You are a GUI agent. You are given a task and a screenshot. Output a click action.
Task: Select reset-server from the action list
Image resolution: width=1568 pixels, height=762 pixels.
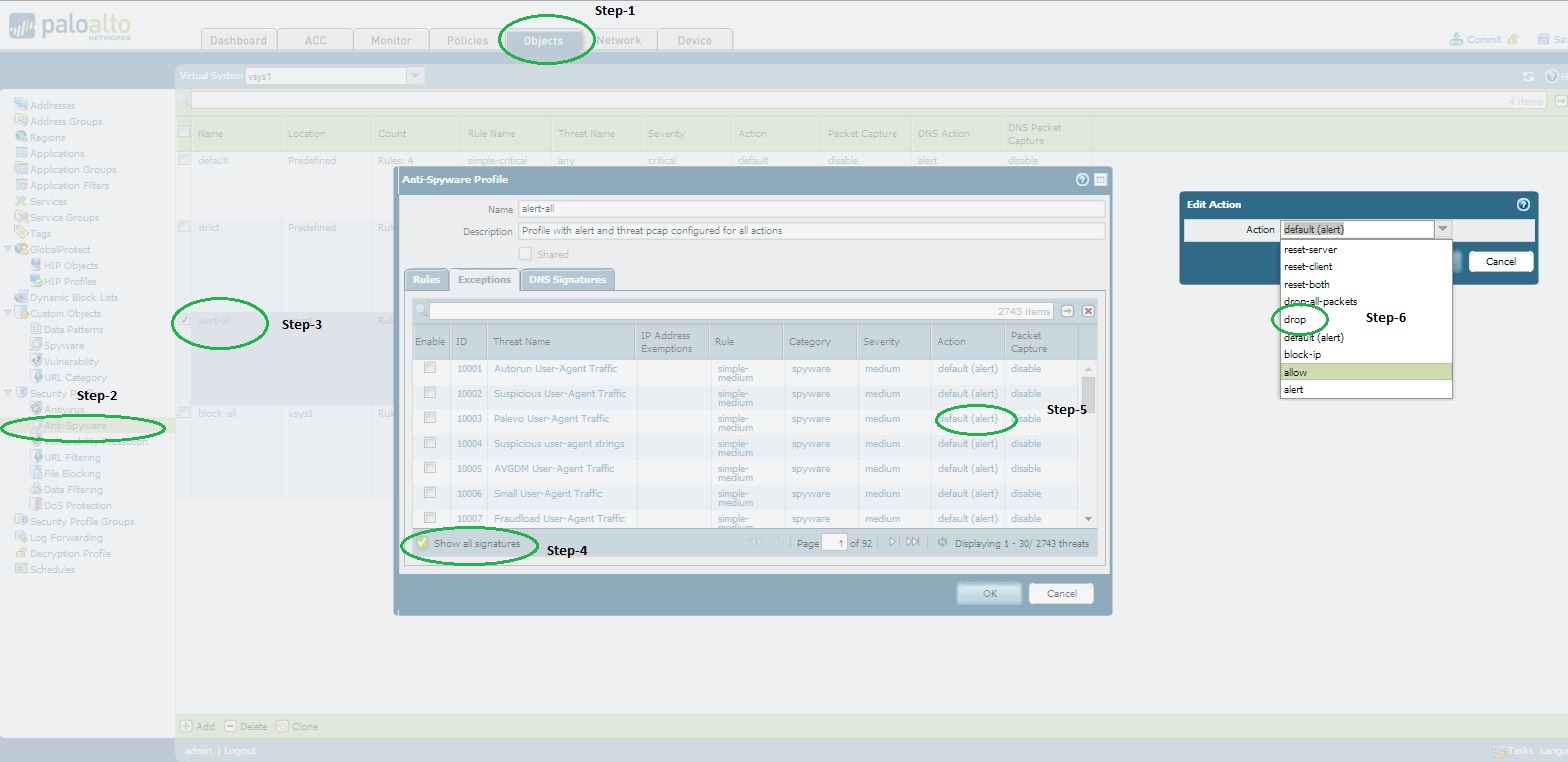coord(1366,250)
